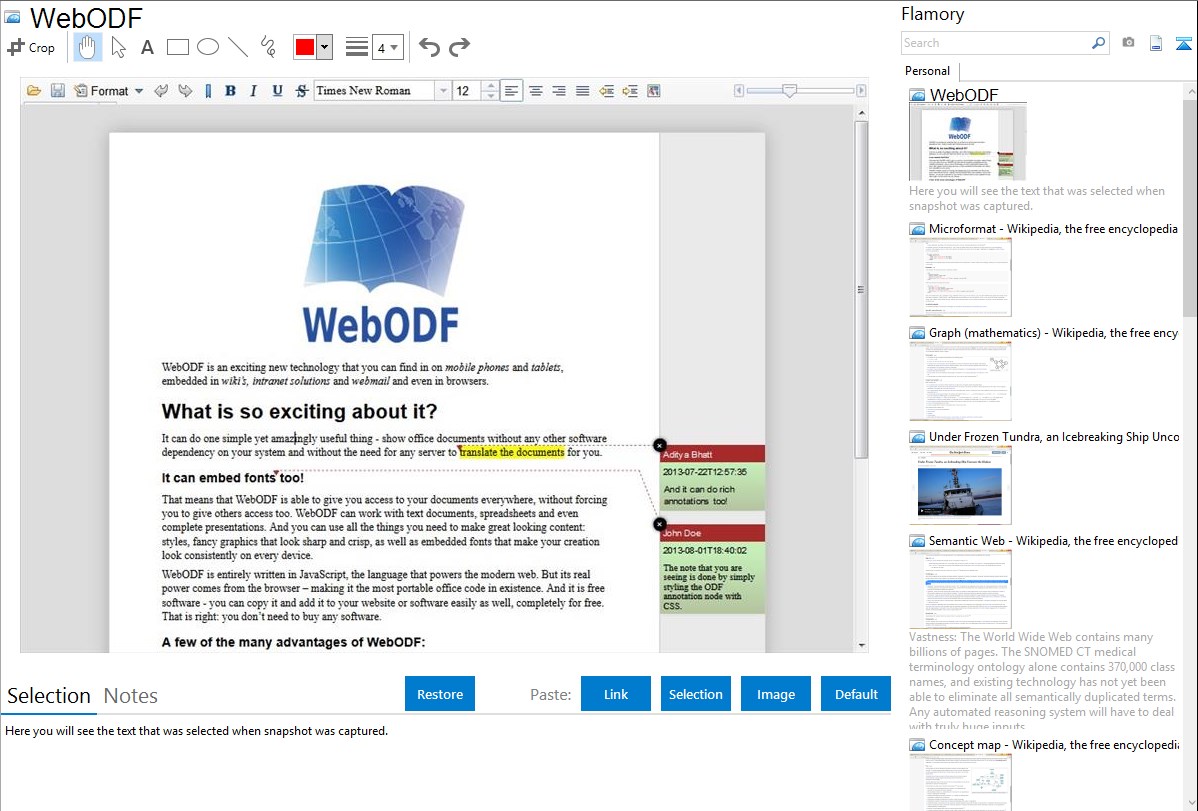Activate the hand pan tool
Image resolution: width=1198 pixels, height=811 pixels.
(87, 47)
